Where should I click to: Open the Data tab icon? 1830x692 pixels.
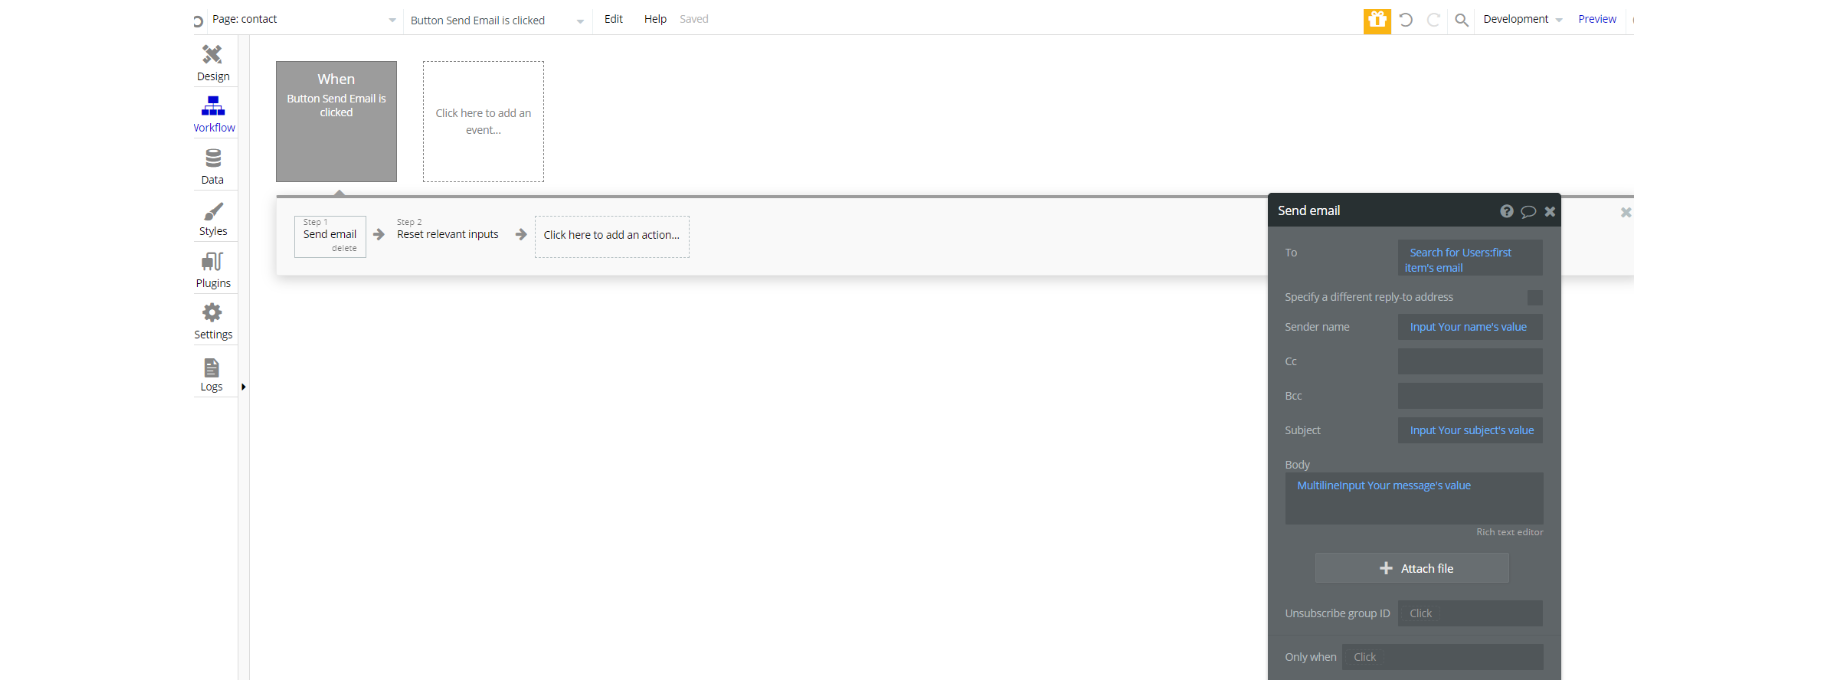click(213, 158)
